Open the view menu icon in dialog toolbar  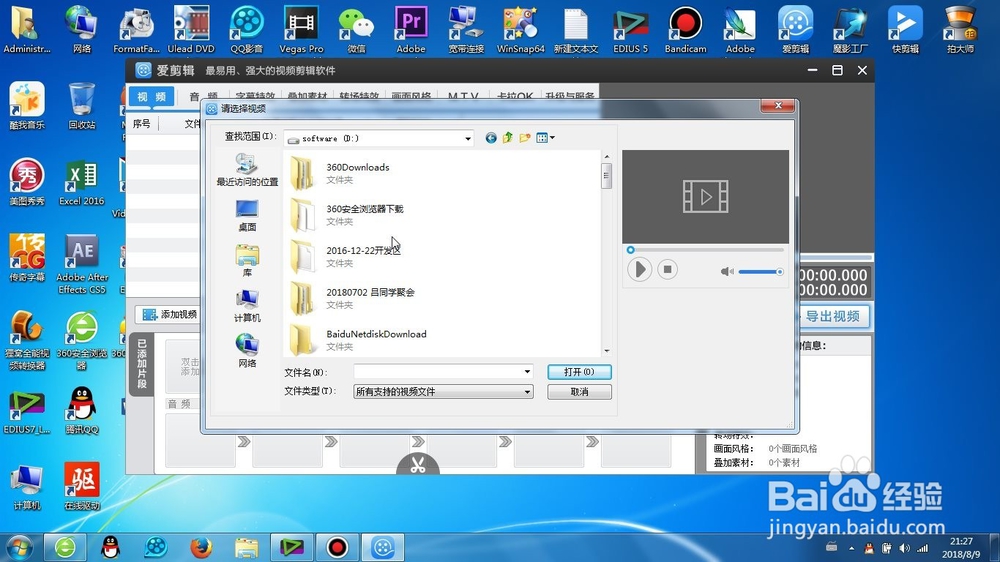point(545,138)
